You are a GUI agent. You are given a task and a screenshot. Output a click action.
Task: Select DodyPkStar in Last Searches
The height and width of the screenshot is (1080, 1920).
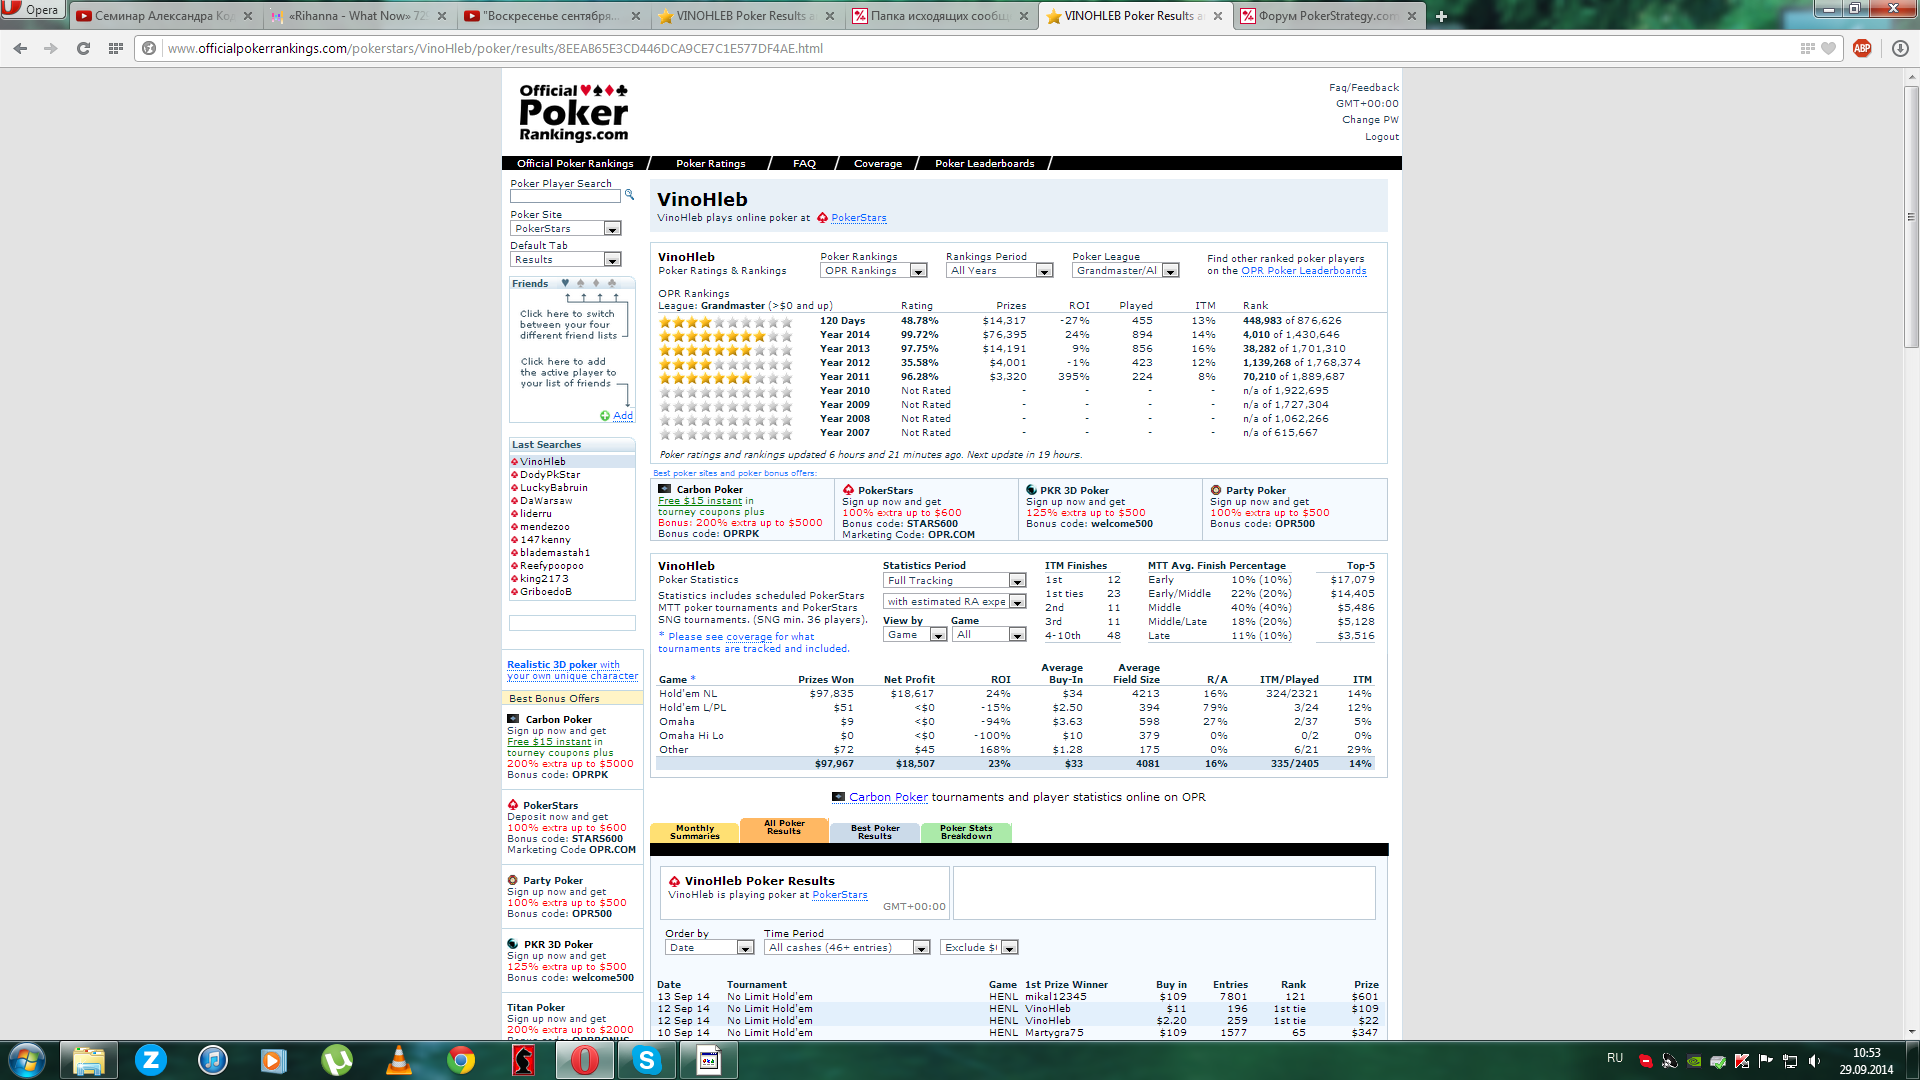click(550, 475)
